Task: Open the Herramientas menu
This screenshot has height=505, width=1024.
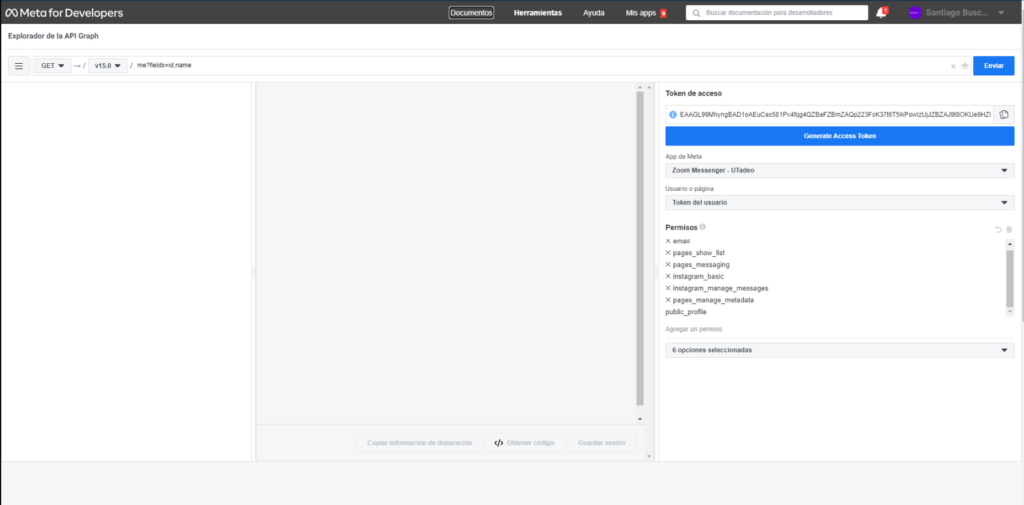Action: [x=537, y=13]
